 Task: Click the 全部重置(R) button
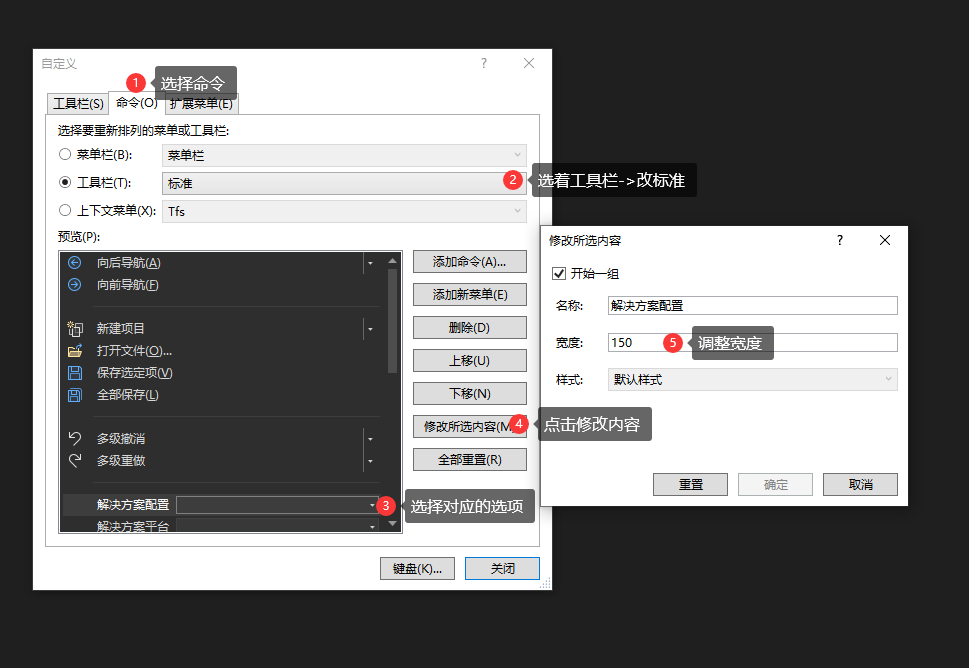click(x=470, y=460)
